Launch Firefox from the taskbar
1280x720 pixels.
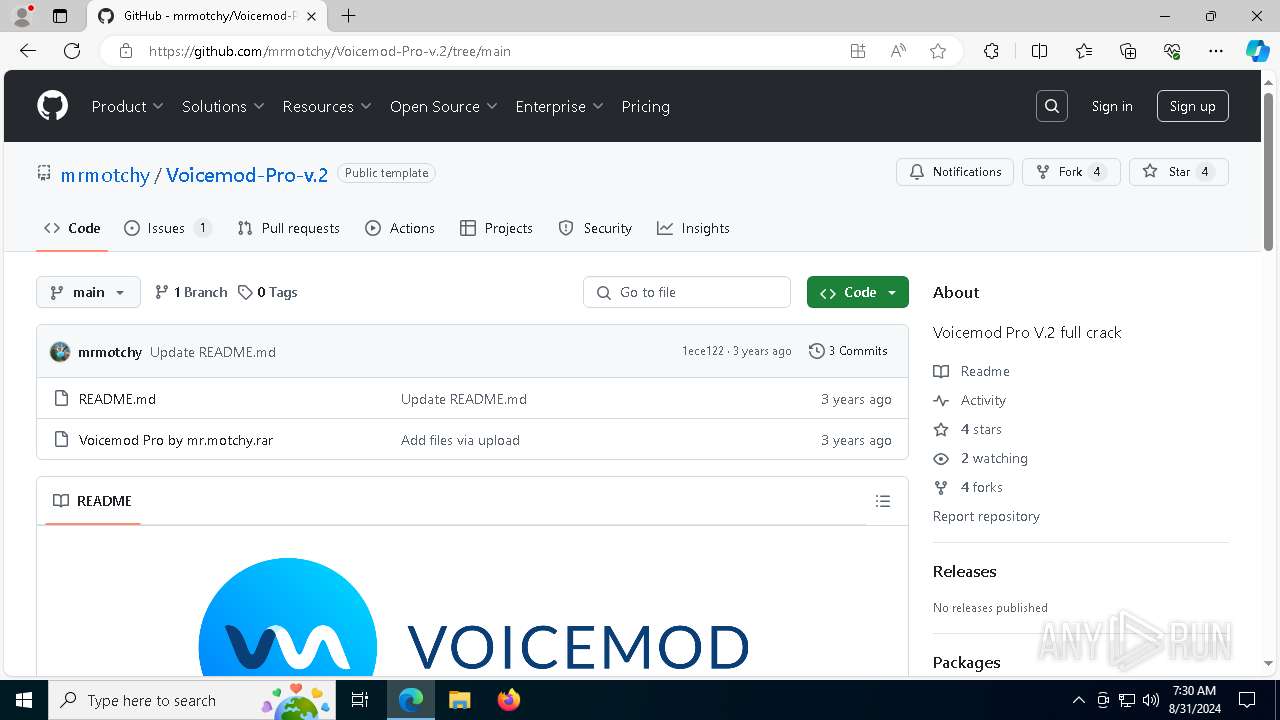pyautogui.click(x=508, y=700)
